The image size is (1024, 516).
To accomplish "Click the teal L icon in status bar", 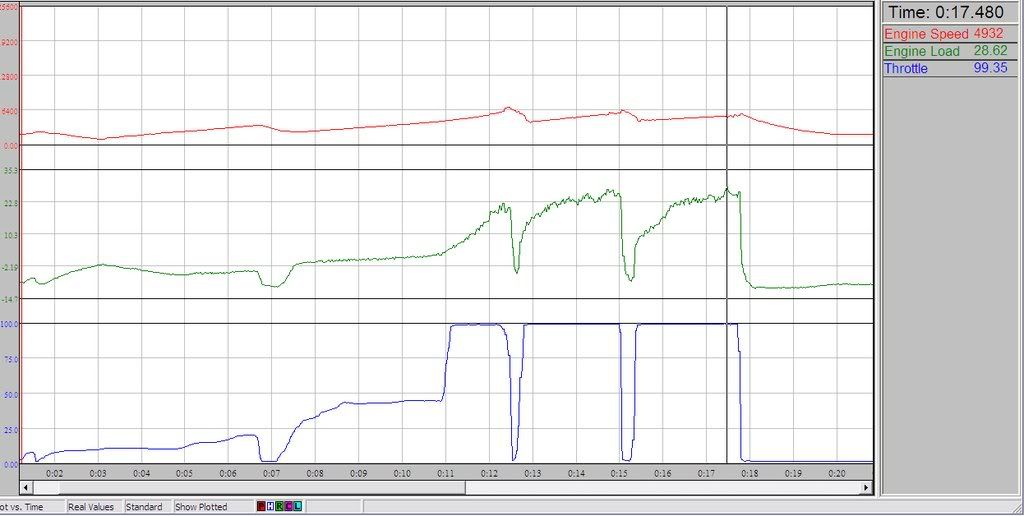I will pos(298,507).
